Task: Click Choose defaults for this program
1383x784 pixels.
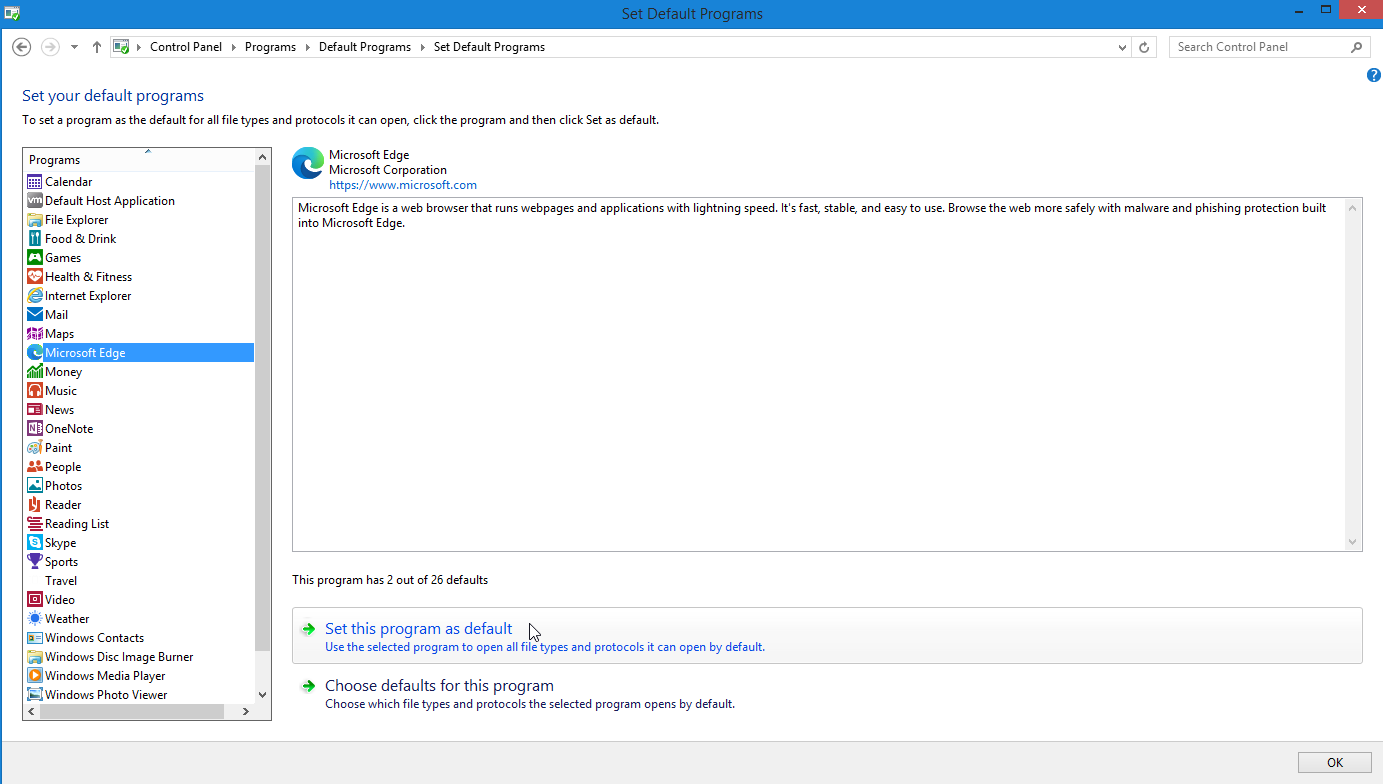Action: [x=439, y=686]
